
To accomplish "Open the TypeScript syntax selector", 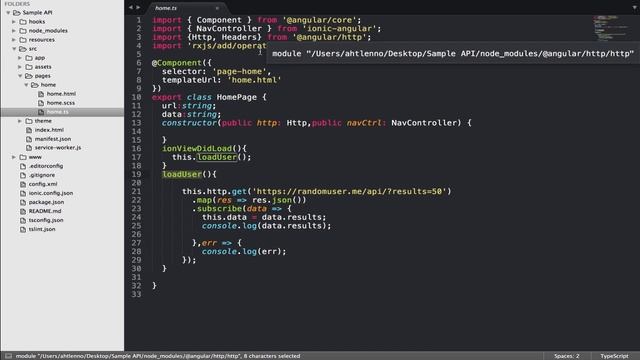I will click(614, 356).
